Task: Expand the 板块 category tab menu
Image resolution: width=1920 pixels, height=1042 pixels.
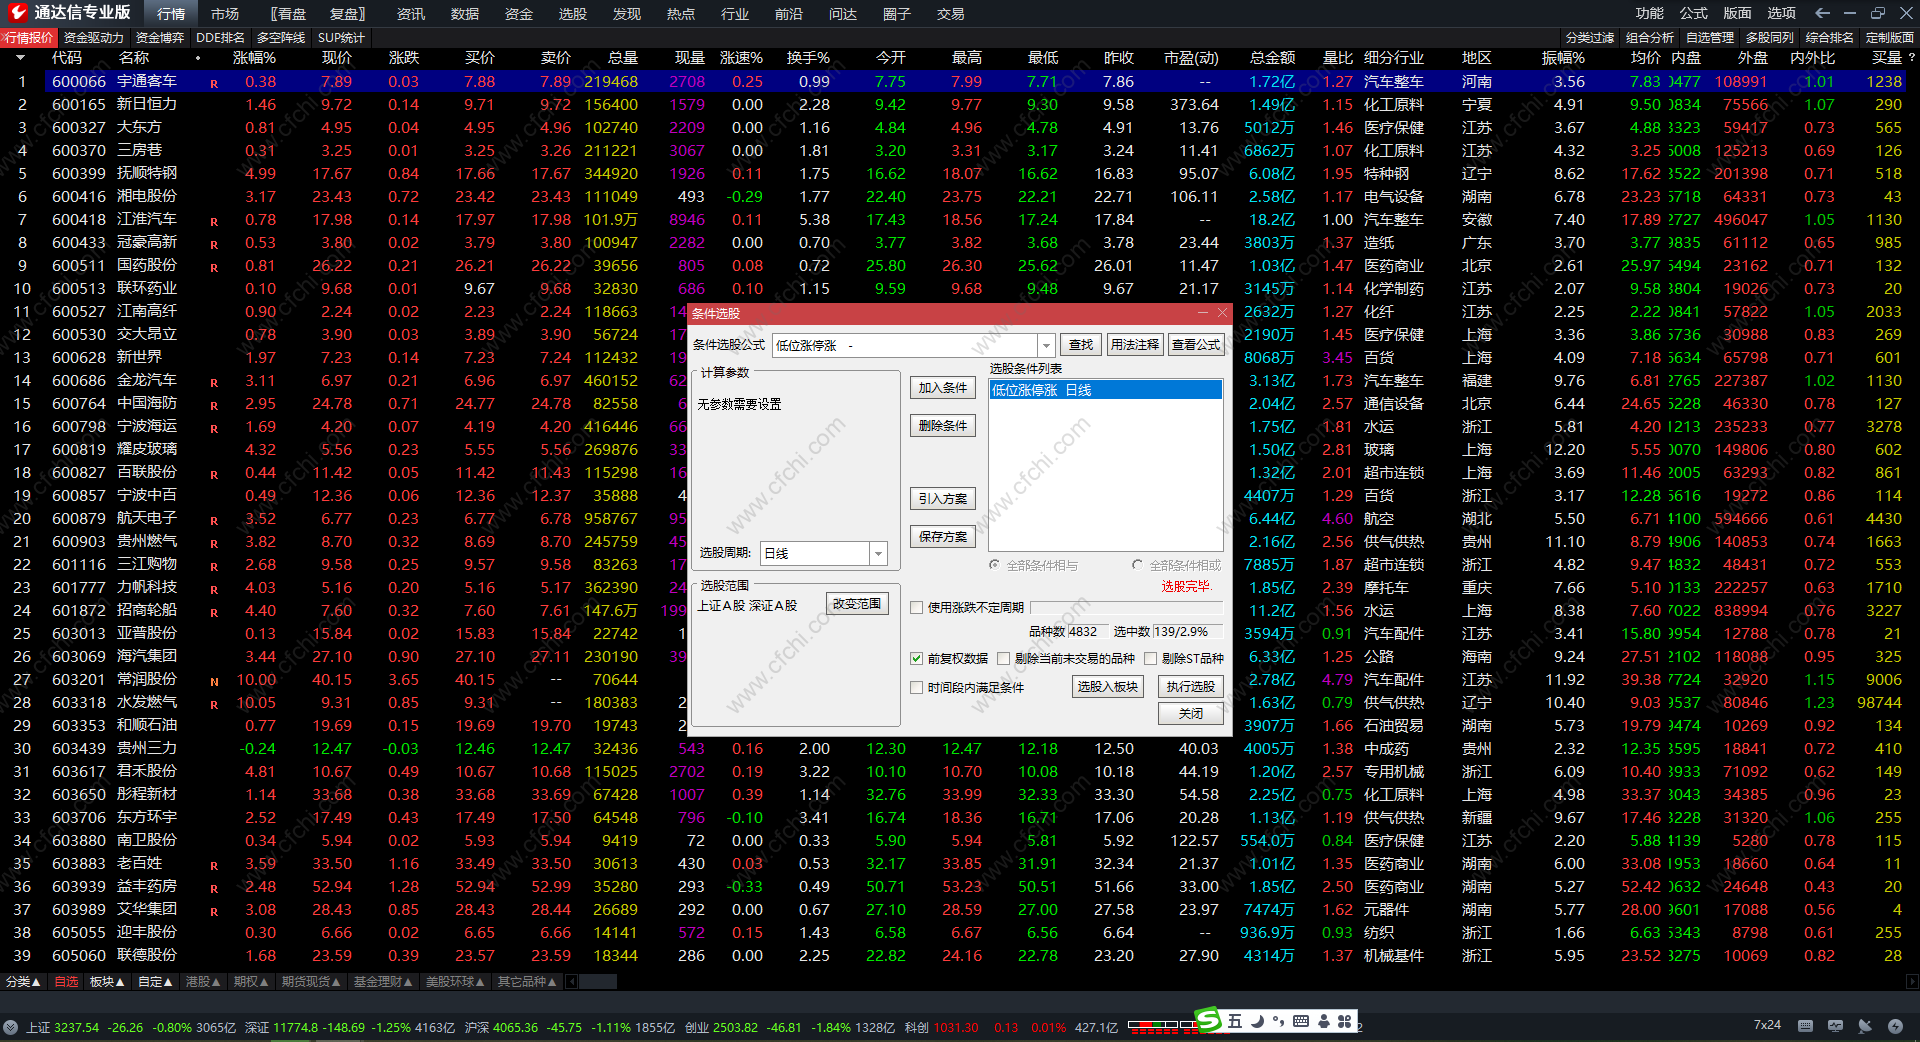Action: pyautogui.click(x=107, y=982)
